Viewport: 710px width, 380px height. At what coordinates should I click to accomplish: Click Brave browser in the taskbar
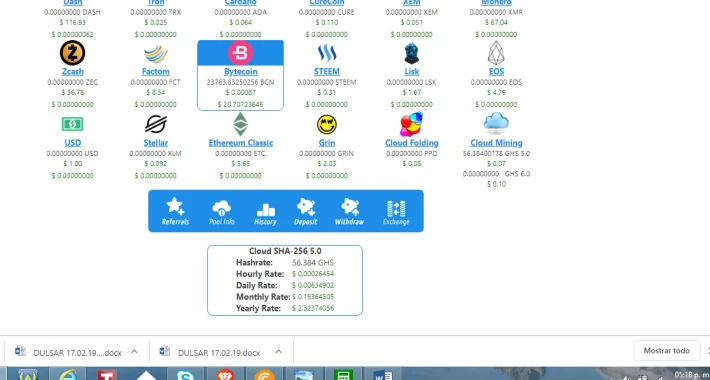coord(225,375)
